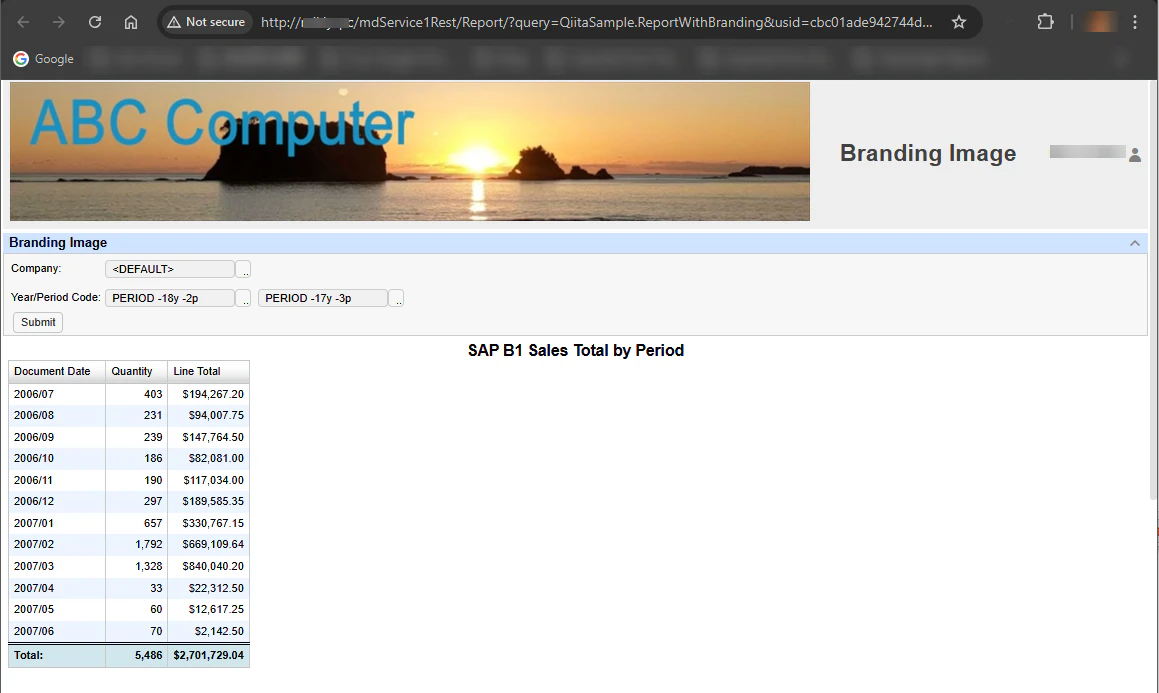1159x693 pixels.
Task: Click the line total $194,267.20
Action: (x=213, y=395)
